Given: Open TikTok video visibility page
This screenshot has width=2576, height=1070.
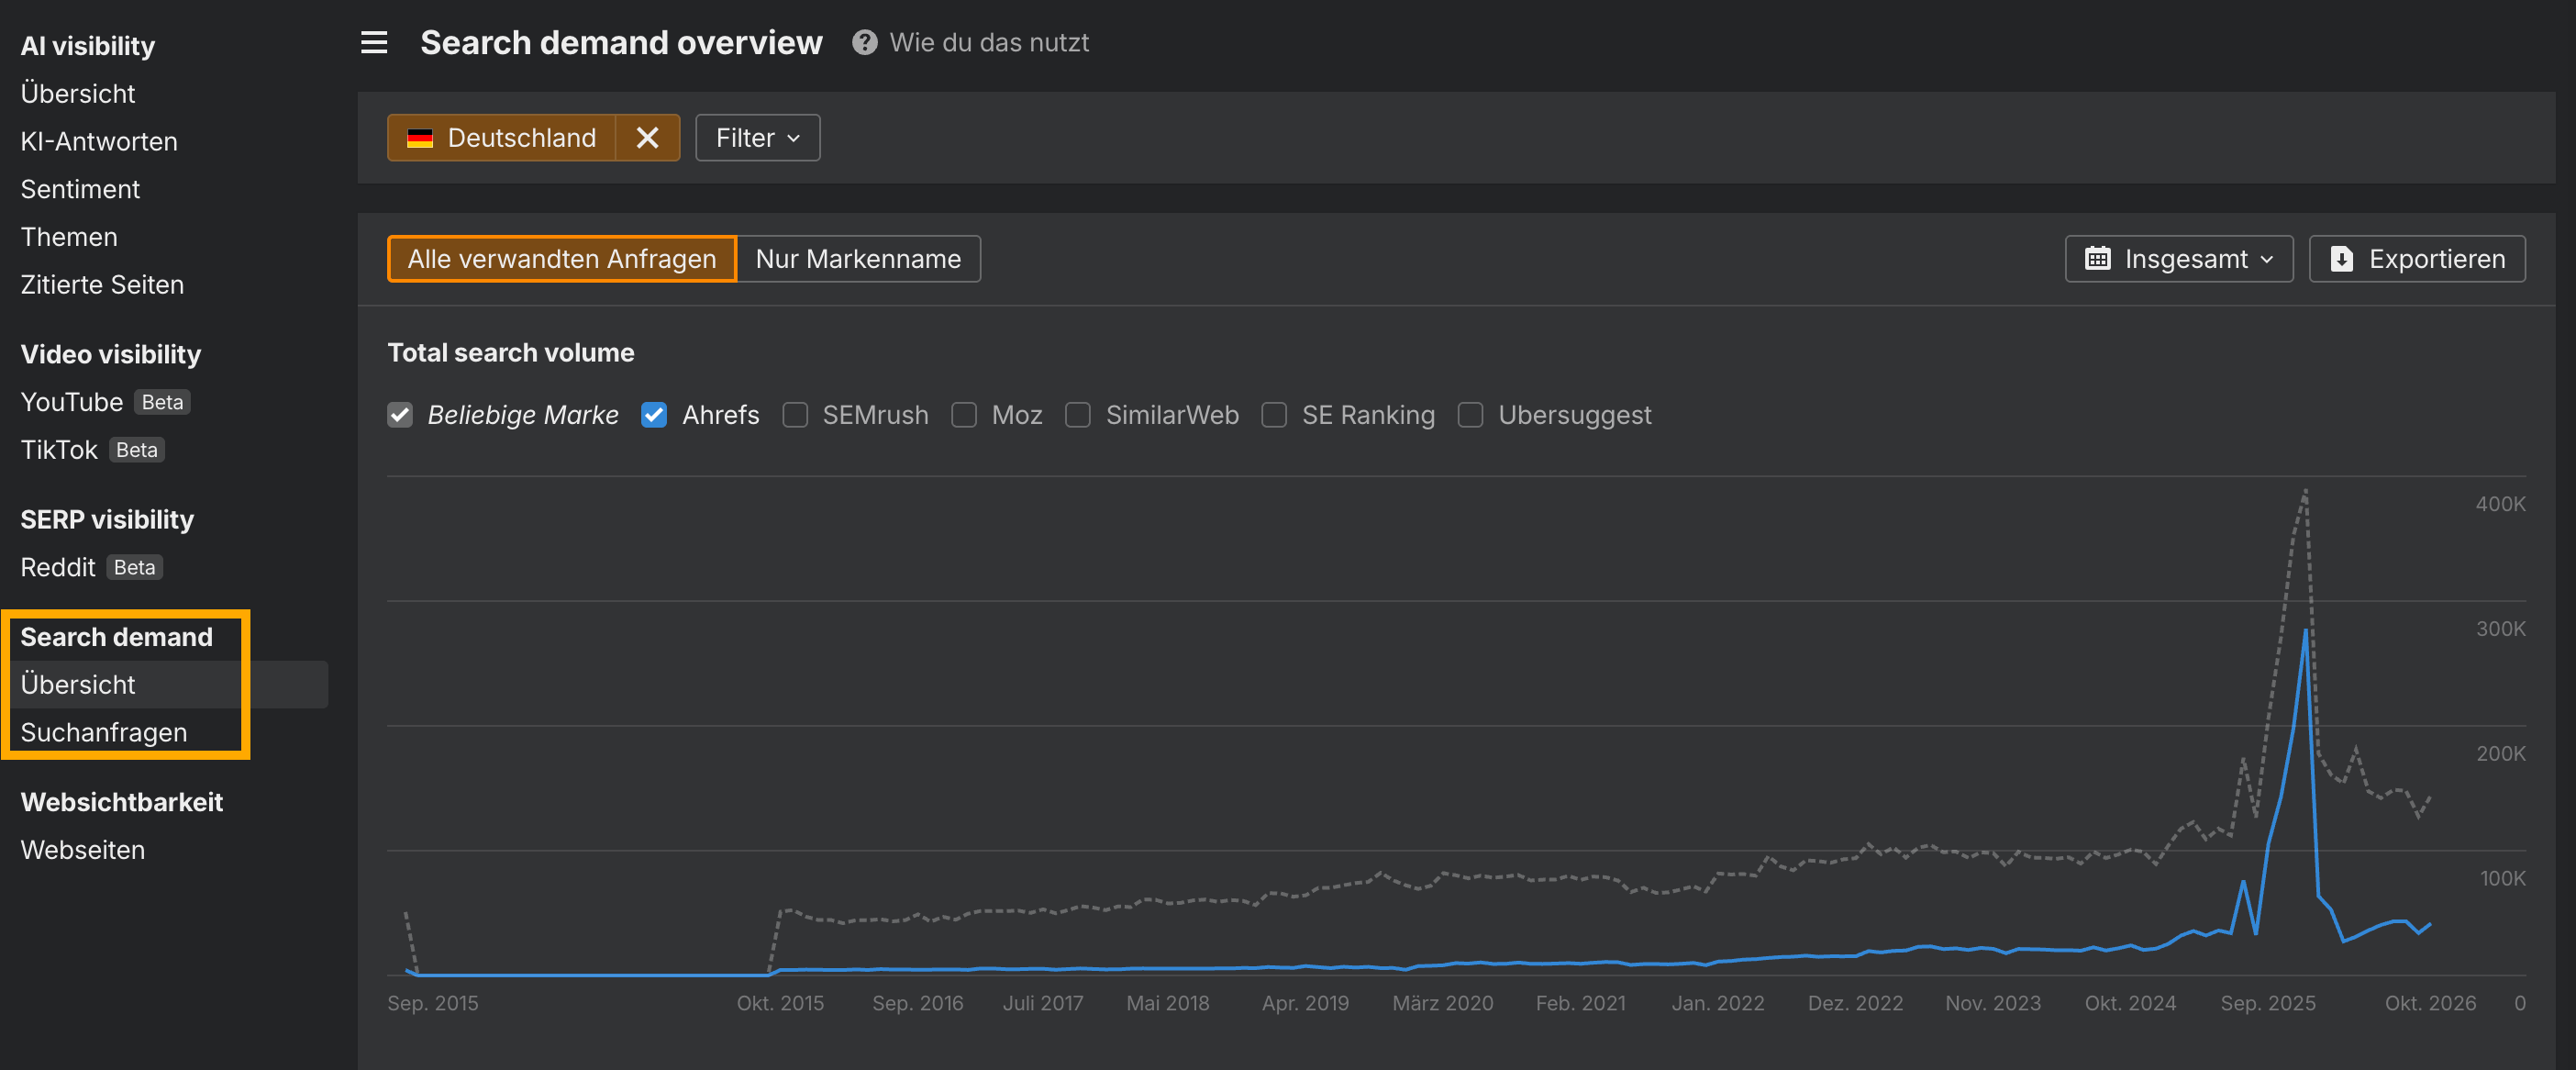Looking at the screenshot, I should point(59,450).
